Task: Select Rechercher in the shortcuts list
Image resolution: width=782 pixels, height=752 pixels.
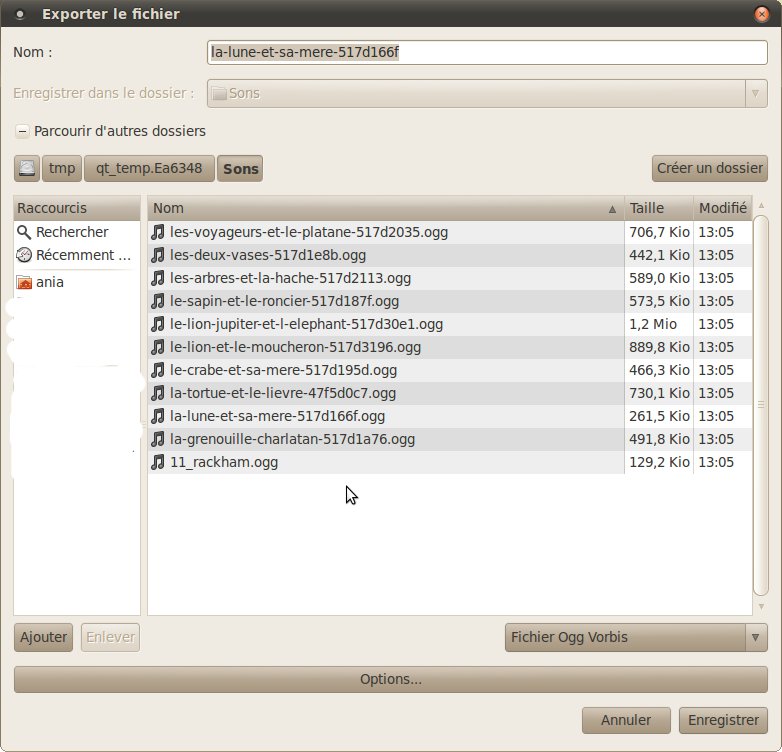Action: tap(77, 232)
